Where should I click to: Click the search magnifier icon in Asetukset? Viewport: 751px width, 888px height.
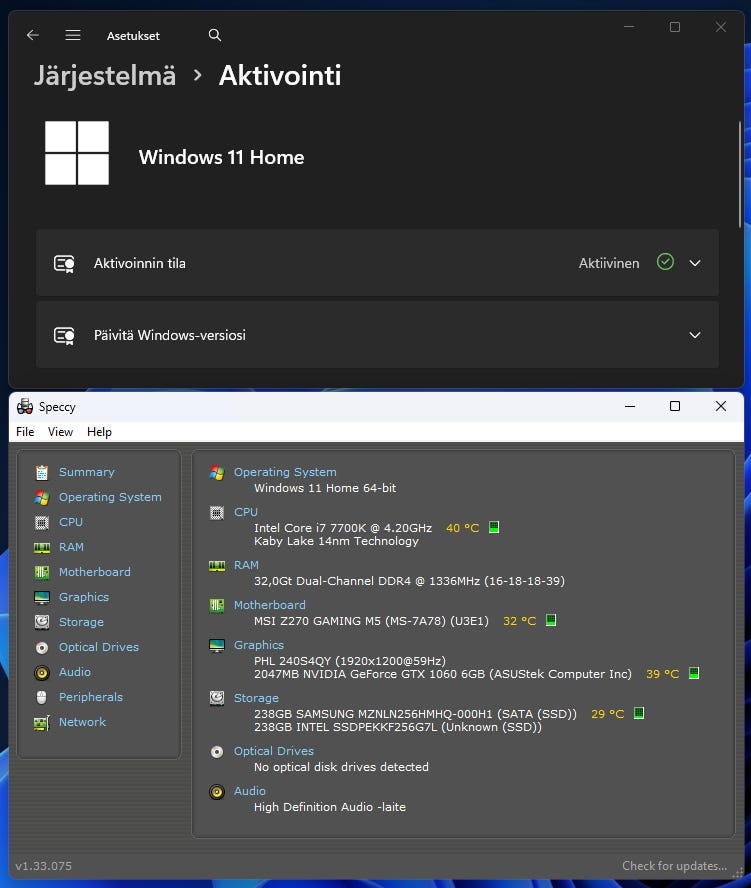pos(215,35)
